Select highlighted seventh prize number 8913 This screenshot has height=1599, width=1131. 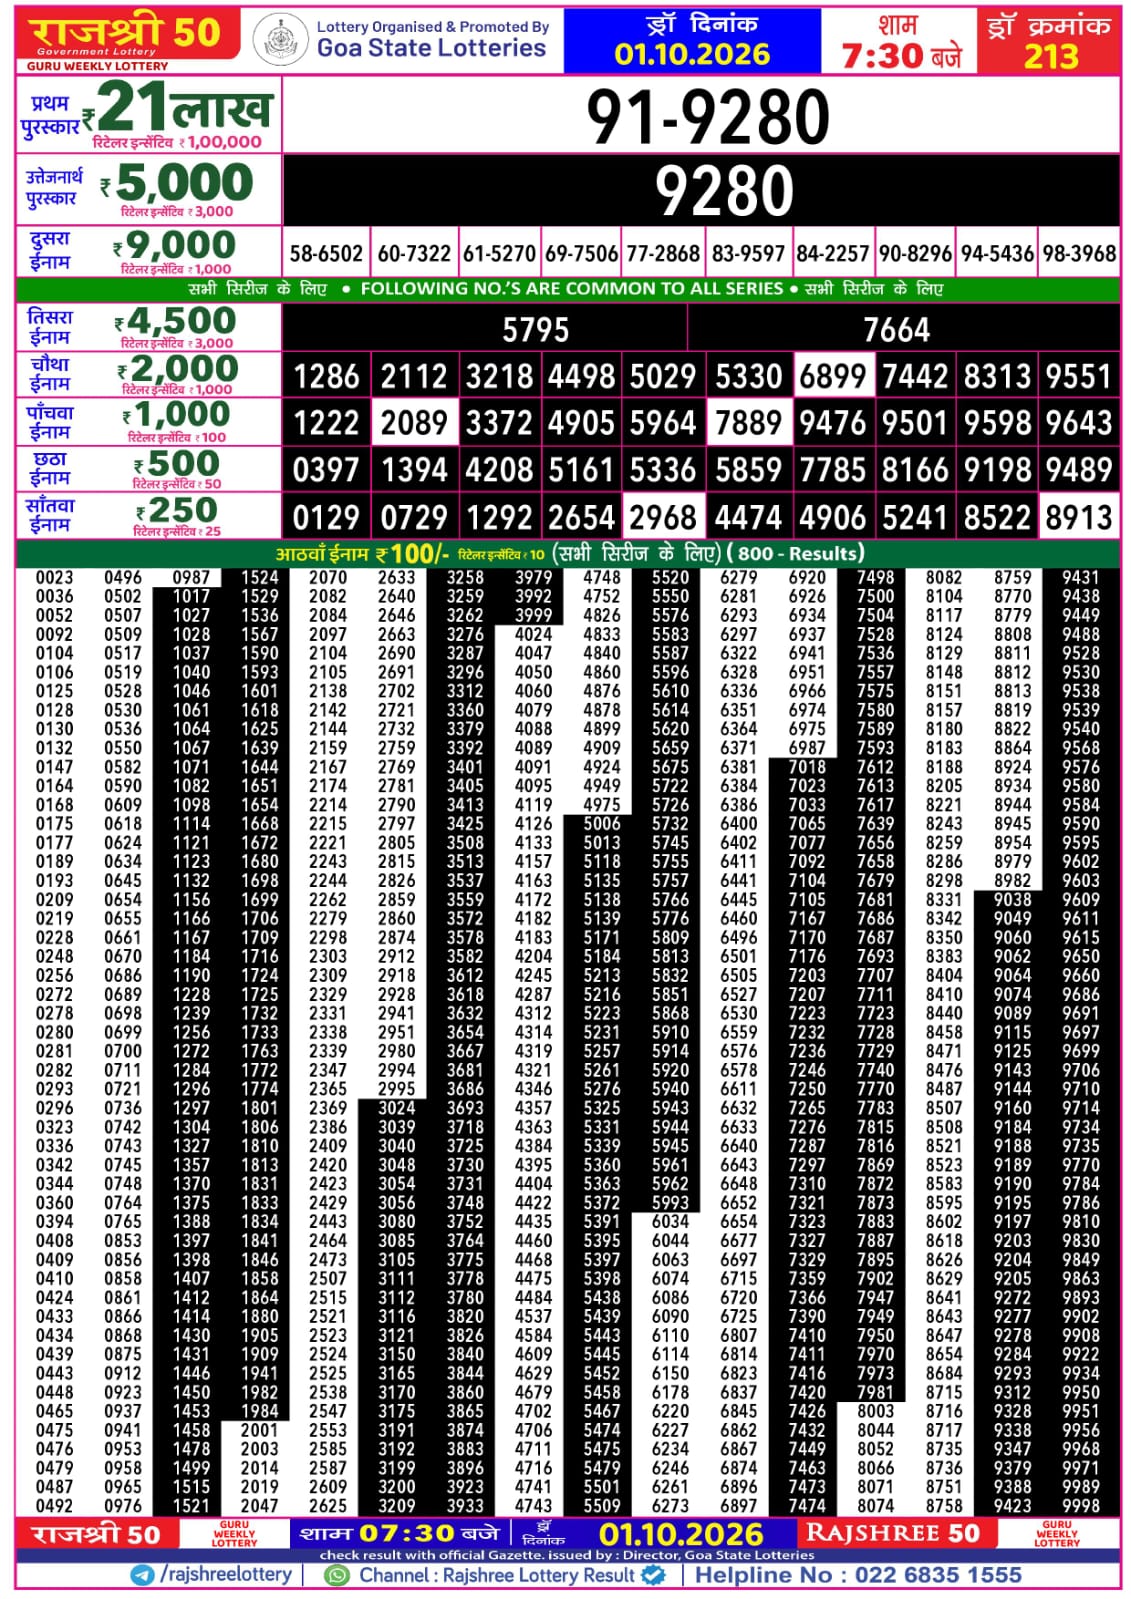click(x=1079, y=518)
